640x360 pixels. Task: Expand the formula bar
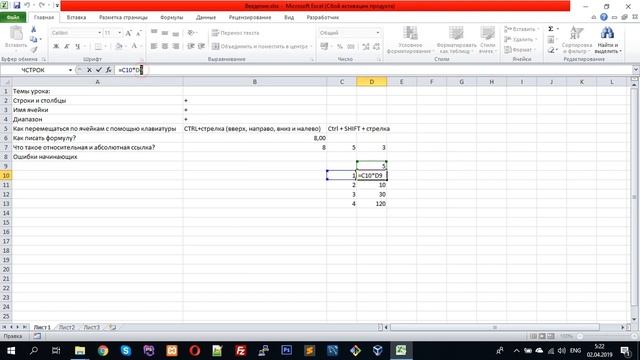[636, 70]
